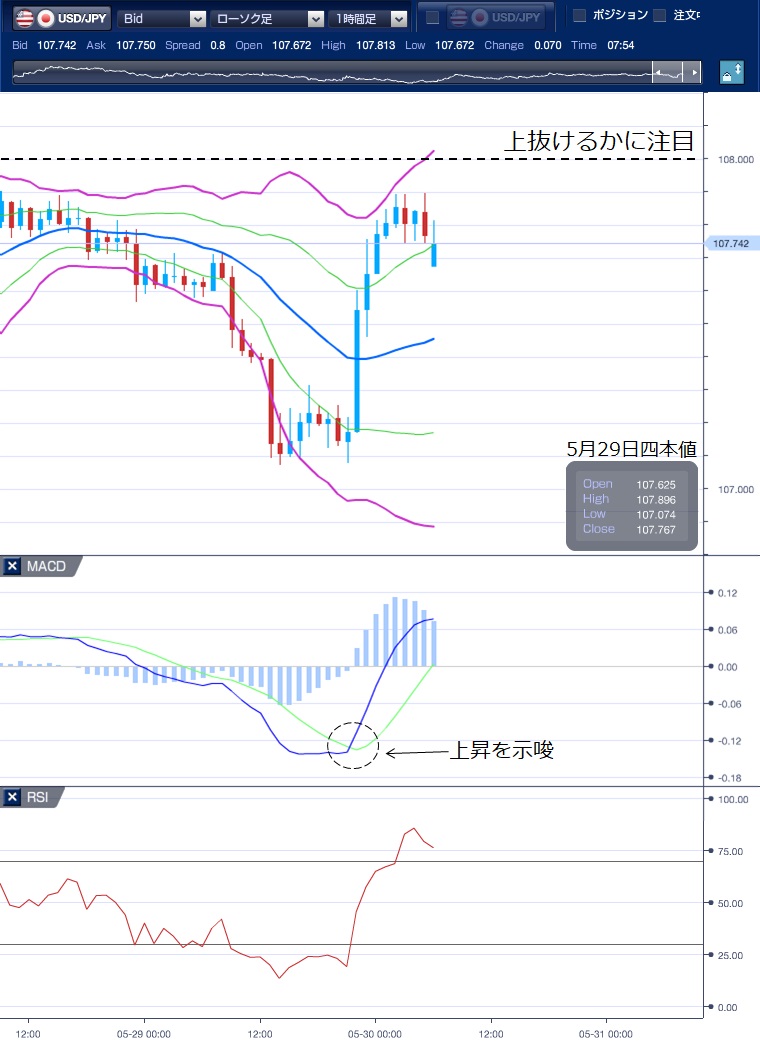The image size is (760, 1048).
Task: Enable the ポジション checkbox
Action: click(579, 16)
